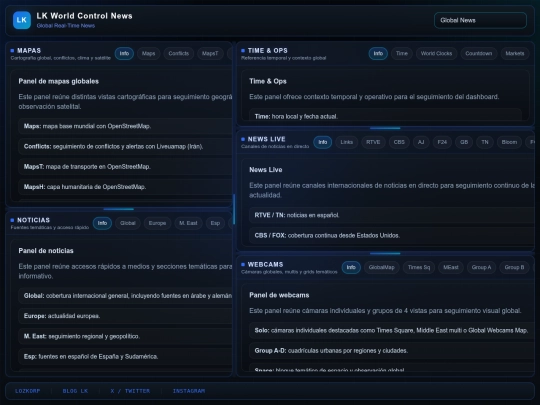This screenshot has height=405, width=540.
Task: Select the Group A webcams tab
Action: 481,267
